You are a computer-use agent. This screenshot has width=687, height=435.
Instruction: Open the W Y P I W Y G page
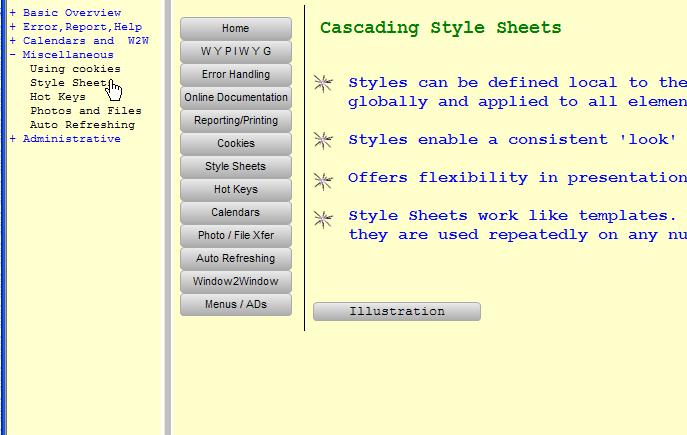236,51
